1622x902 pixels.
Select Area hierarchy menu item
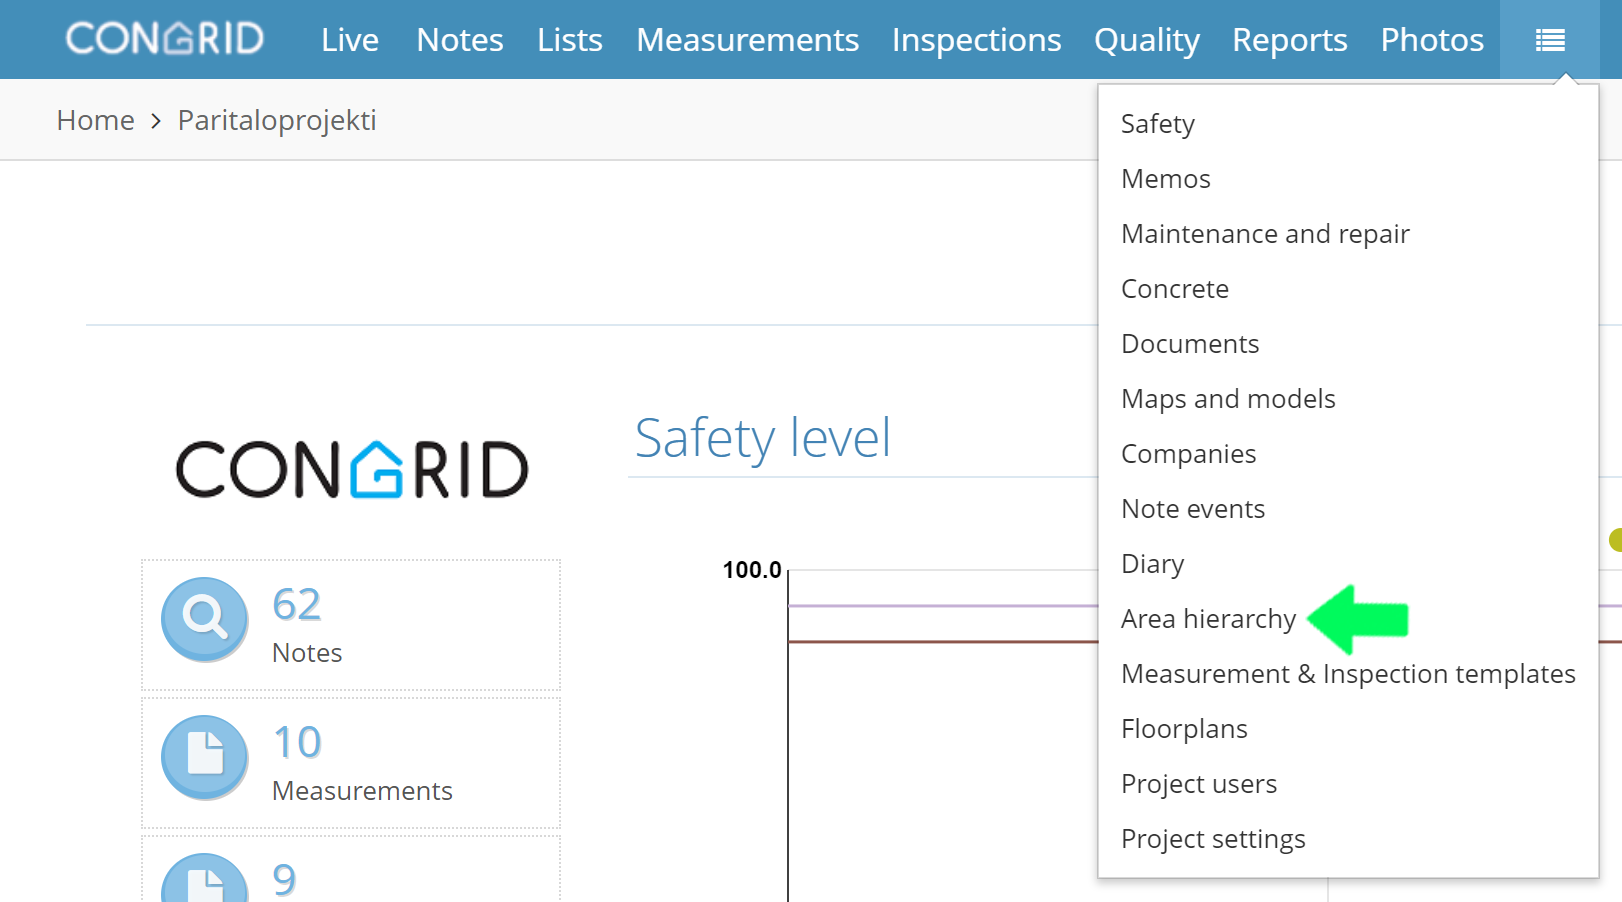coord(1209,619)
